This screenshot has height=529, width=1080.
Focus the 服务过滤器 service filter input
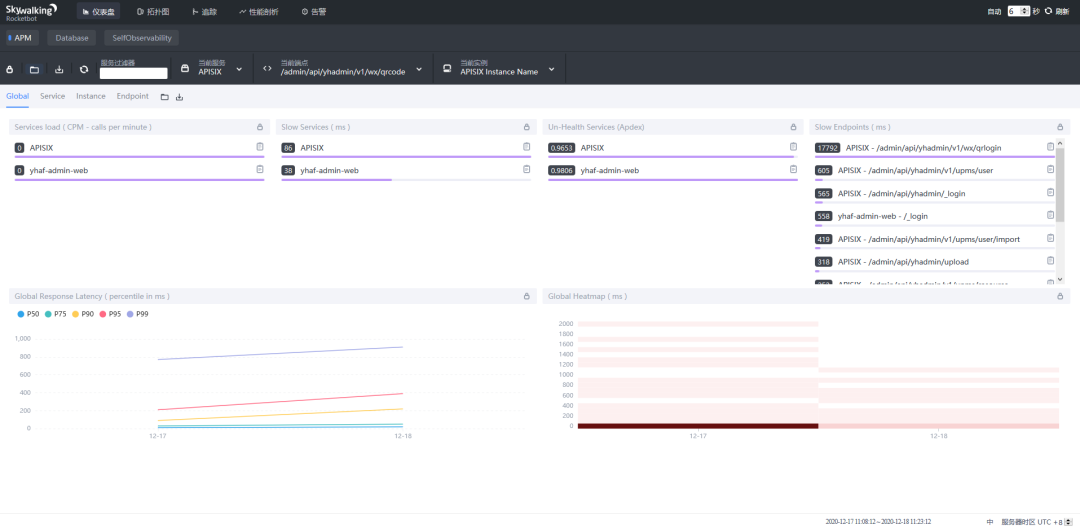[134, 73]
